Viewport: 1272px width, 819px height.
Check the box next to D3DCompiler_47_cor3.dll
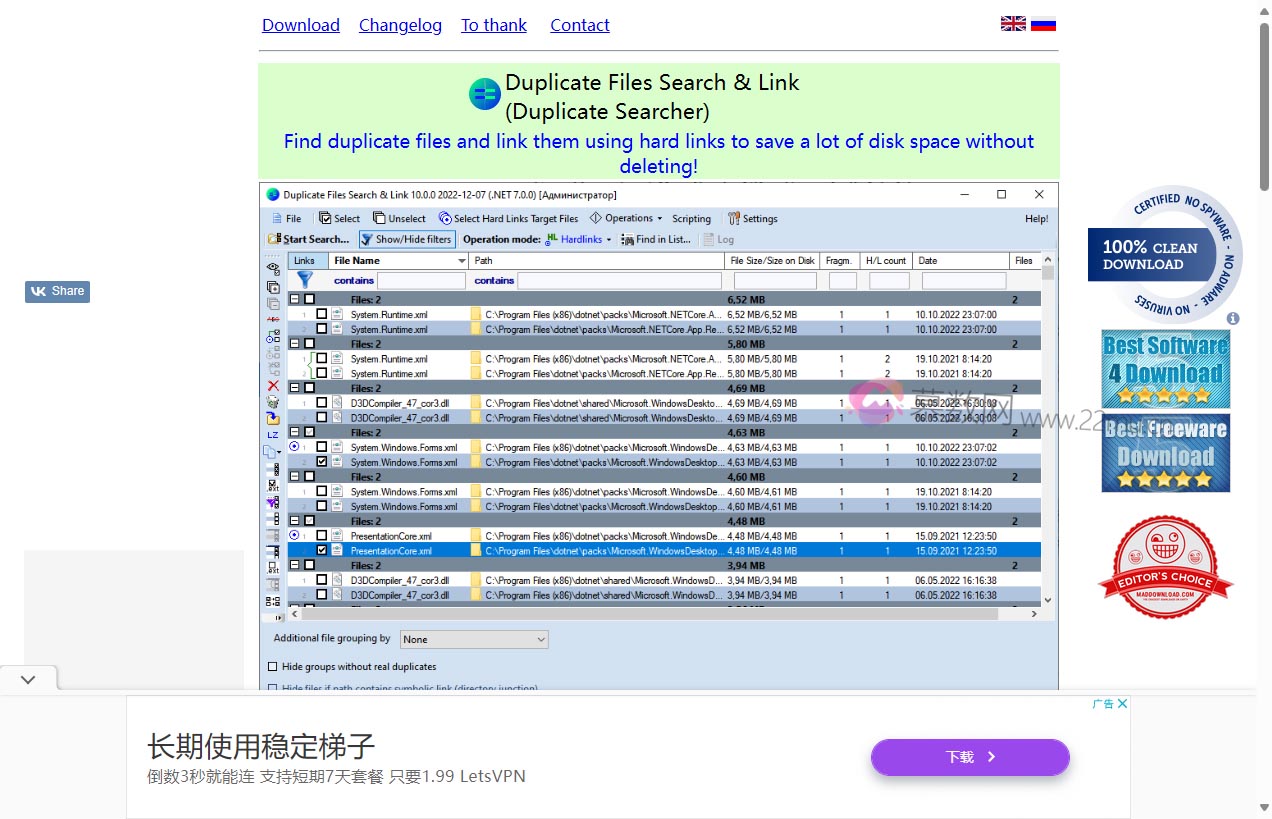click(321, 402)
